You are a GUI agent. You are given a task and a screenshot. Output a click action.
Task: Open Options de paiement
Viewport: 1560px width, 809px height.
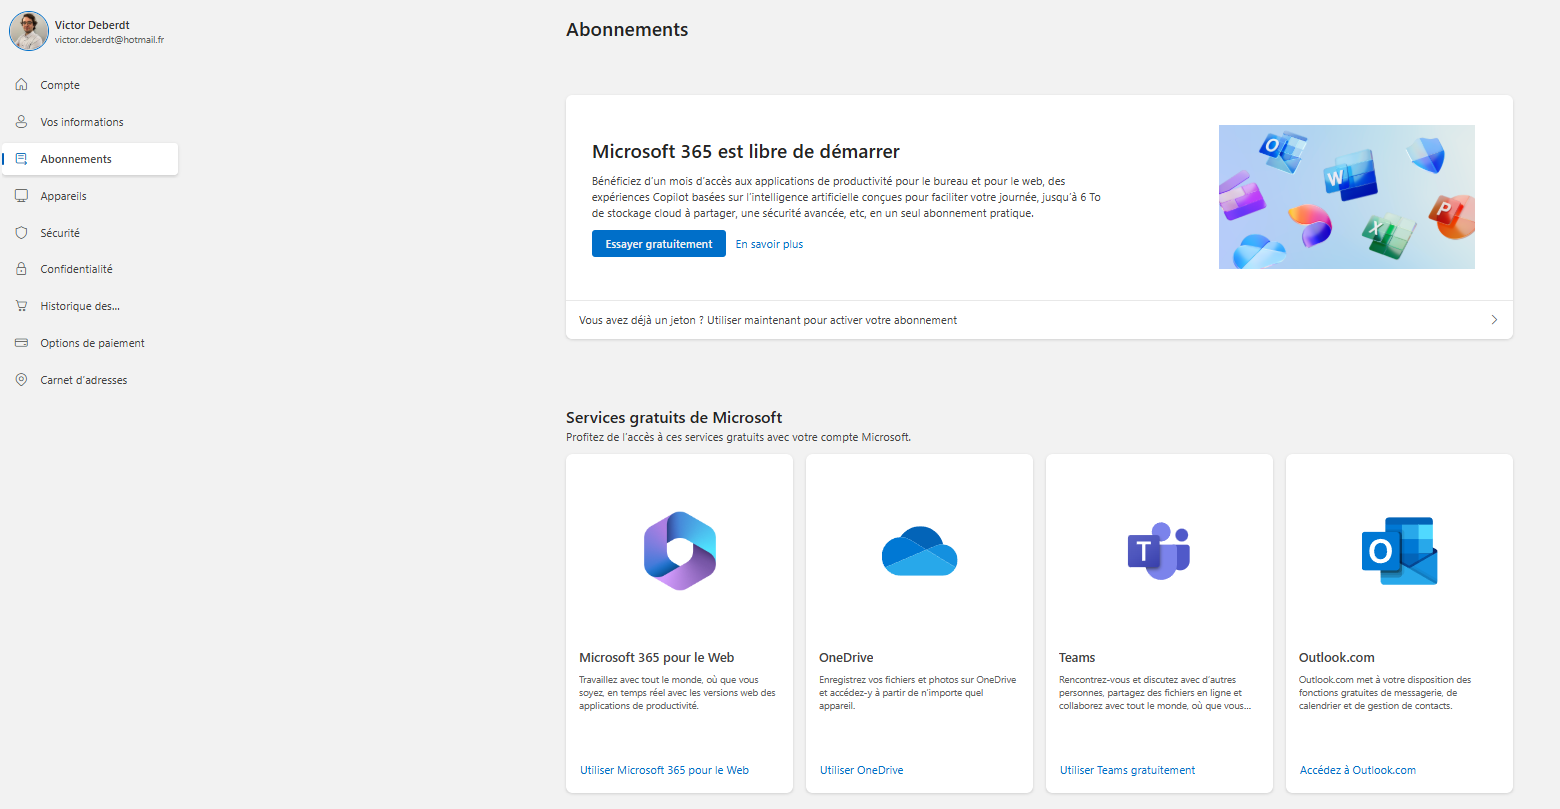[90, 343]
